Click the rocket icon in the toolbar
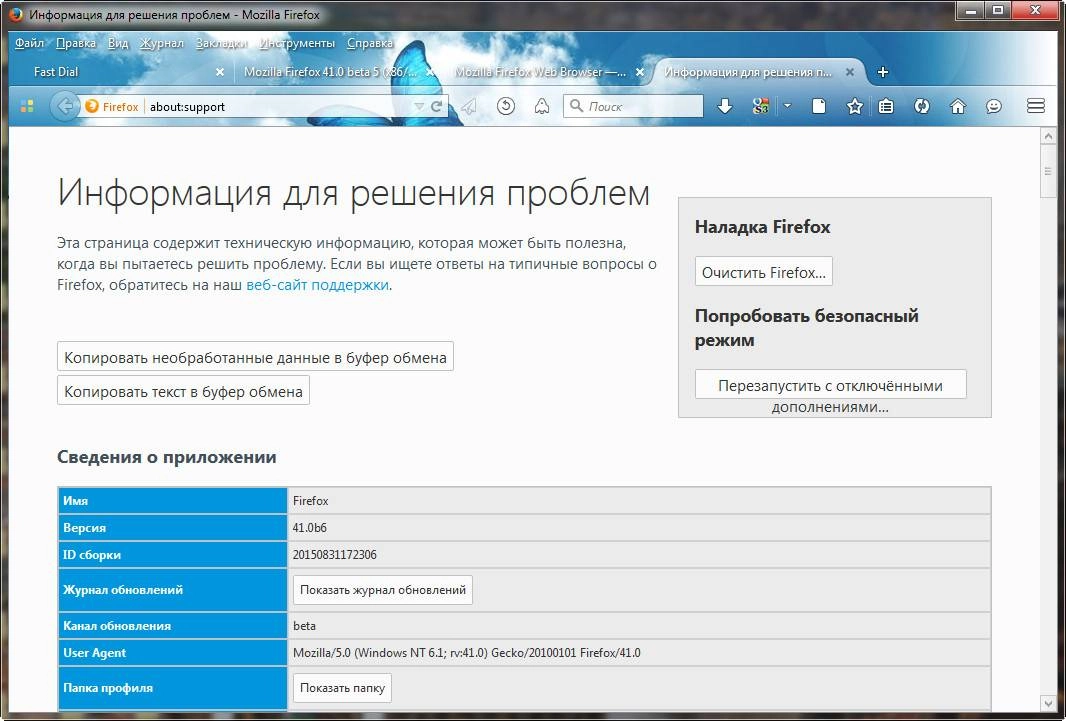 pos(542,107)
